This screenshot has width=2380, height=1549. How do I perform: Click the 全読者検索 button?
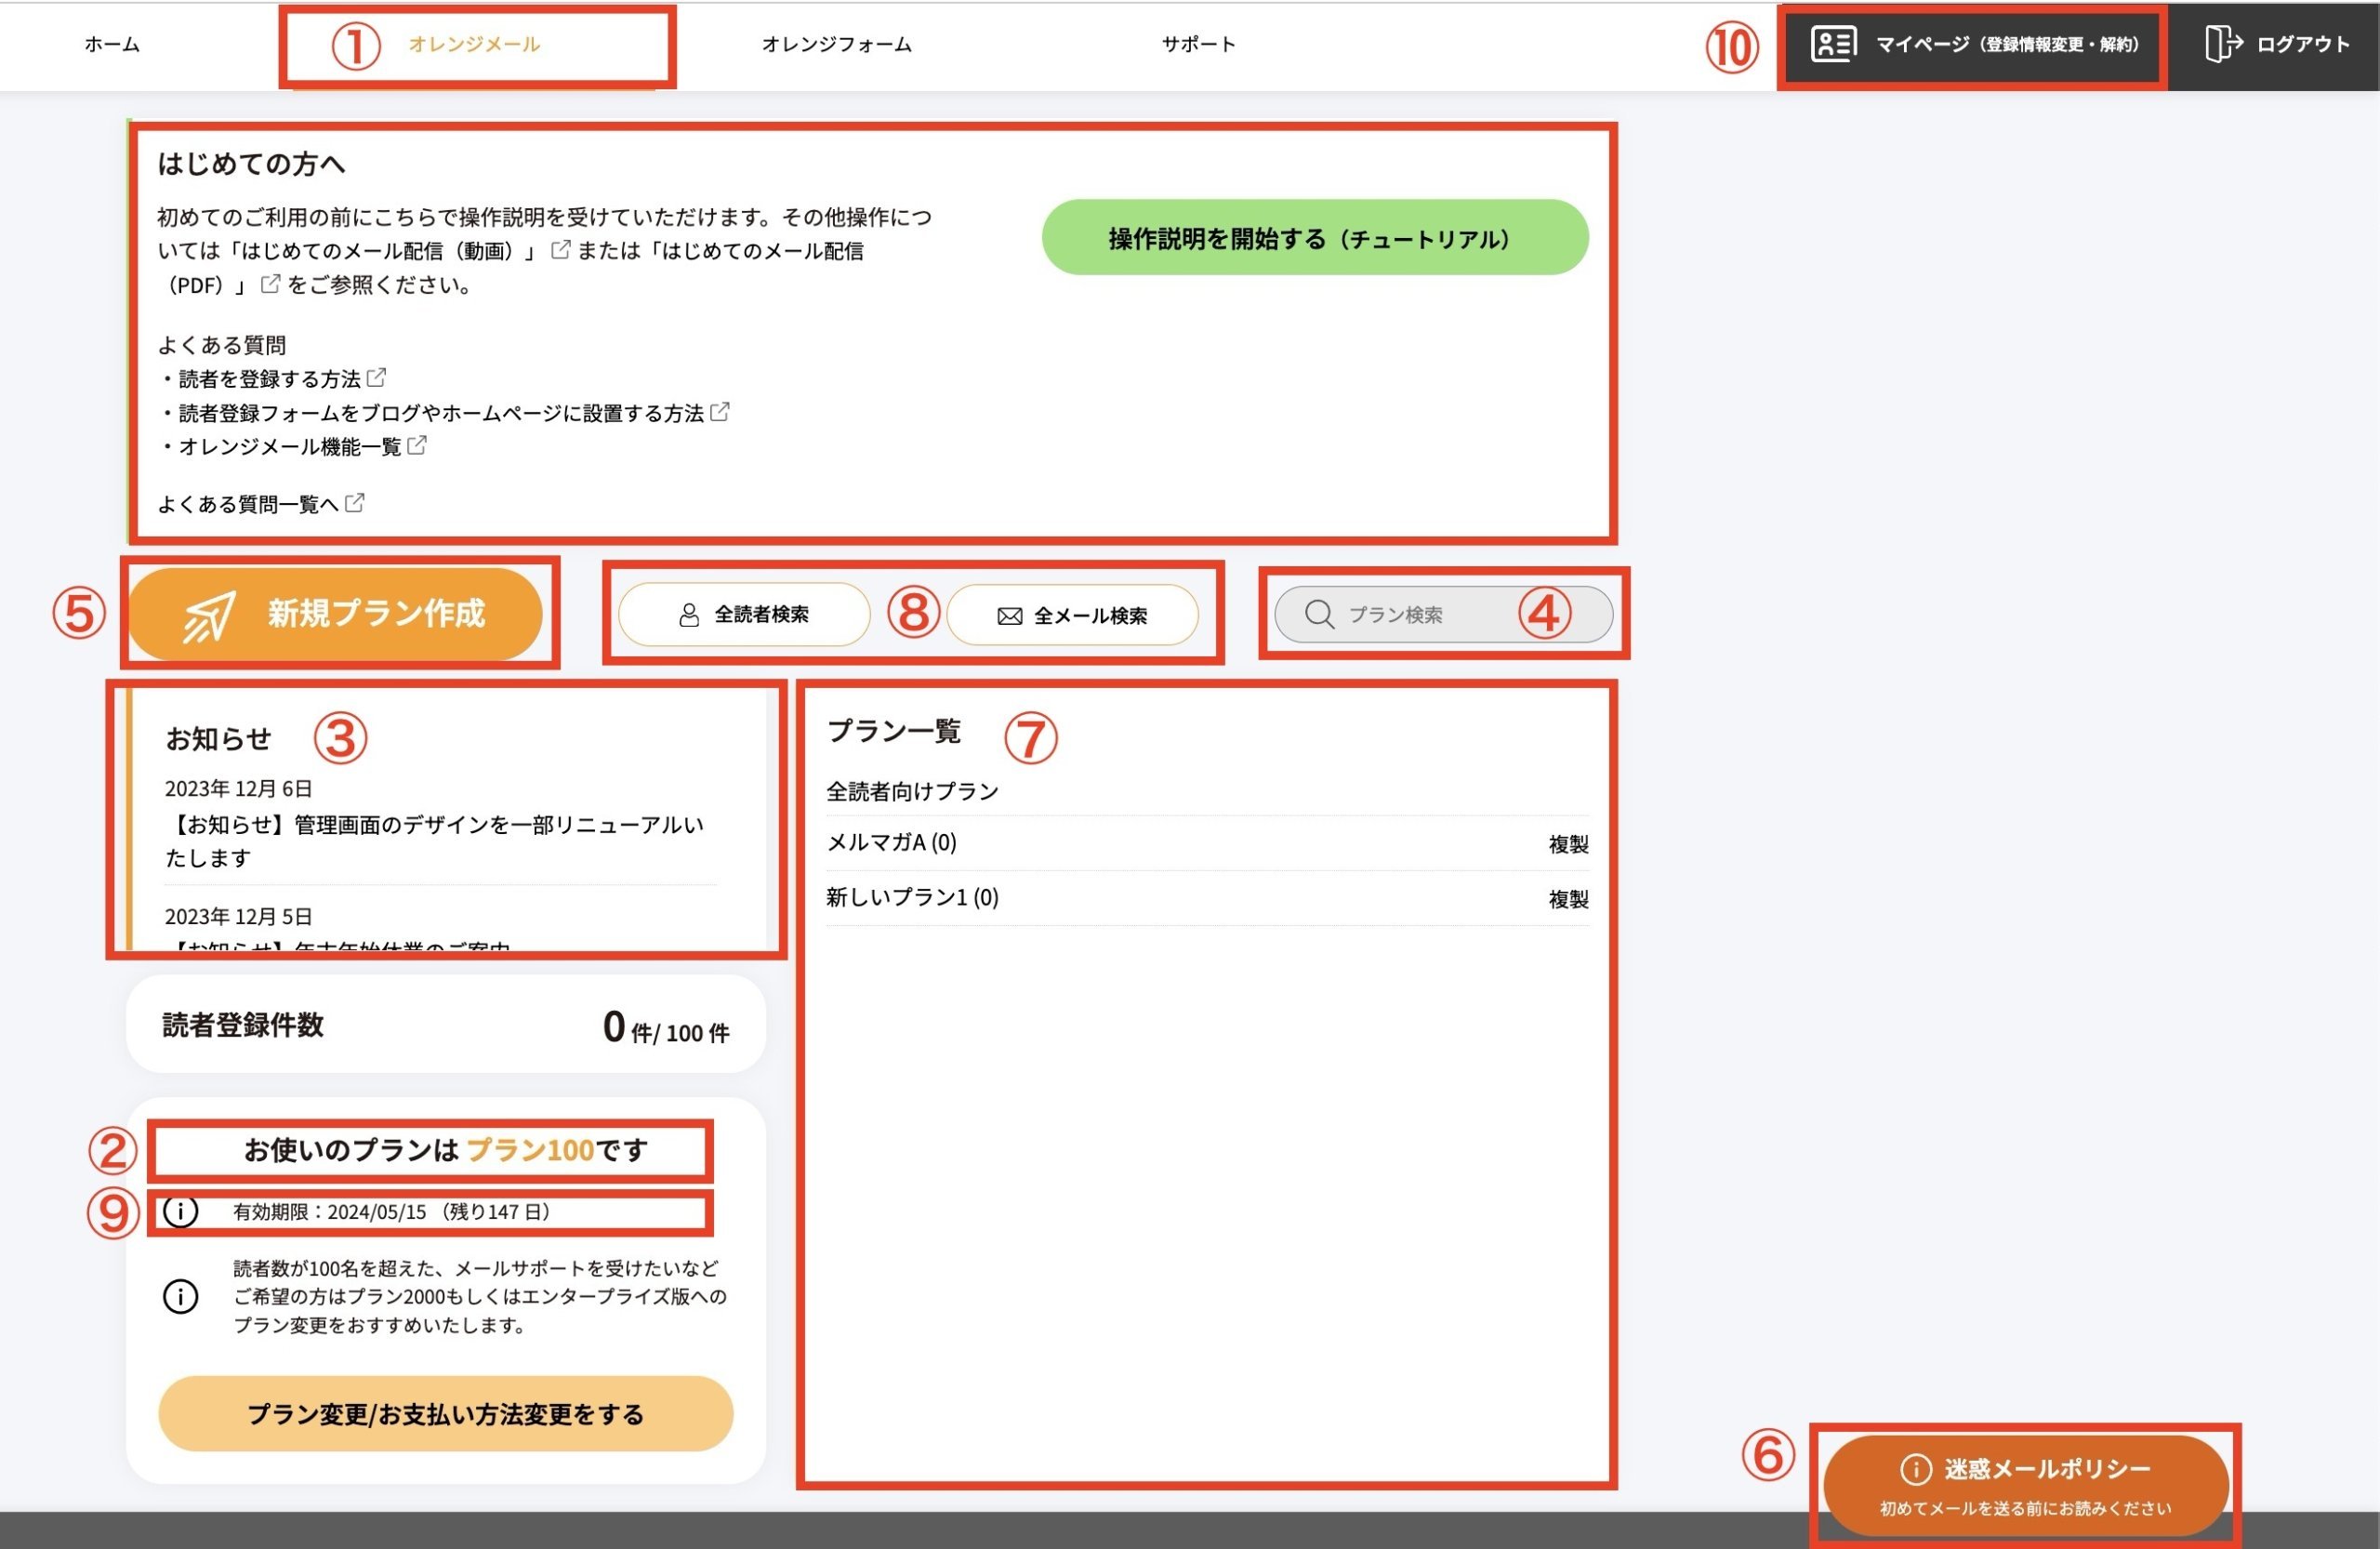[x=744, y=615]
